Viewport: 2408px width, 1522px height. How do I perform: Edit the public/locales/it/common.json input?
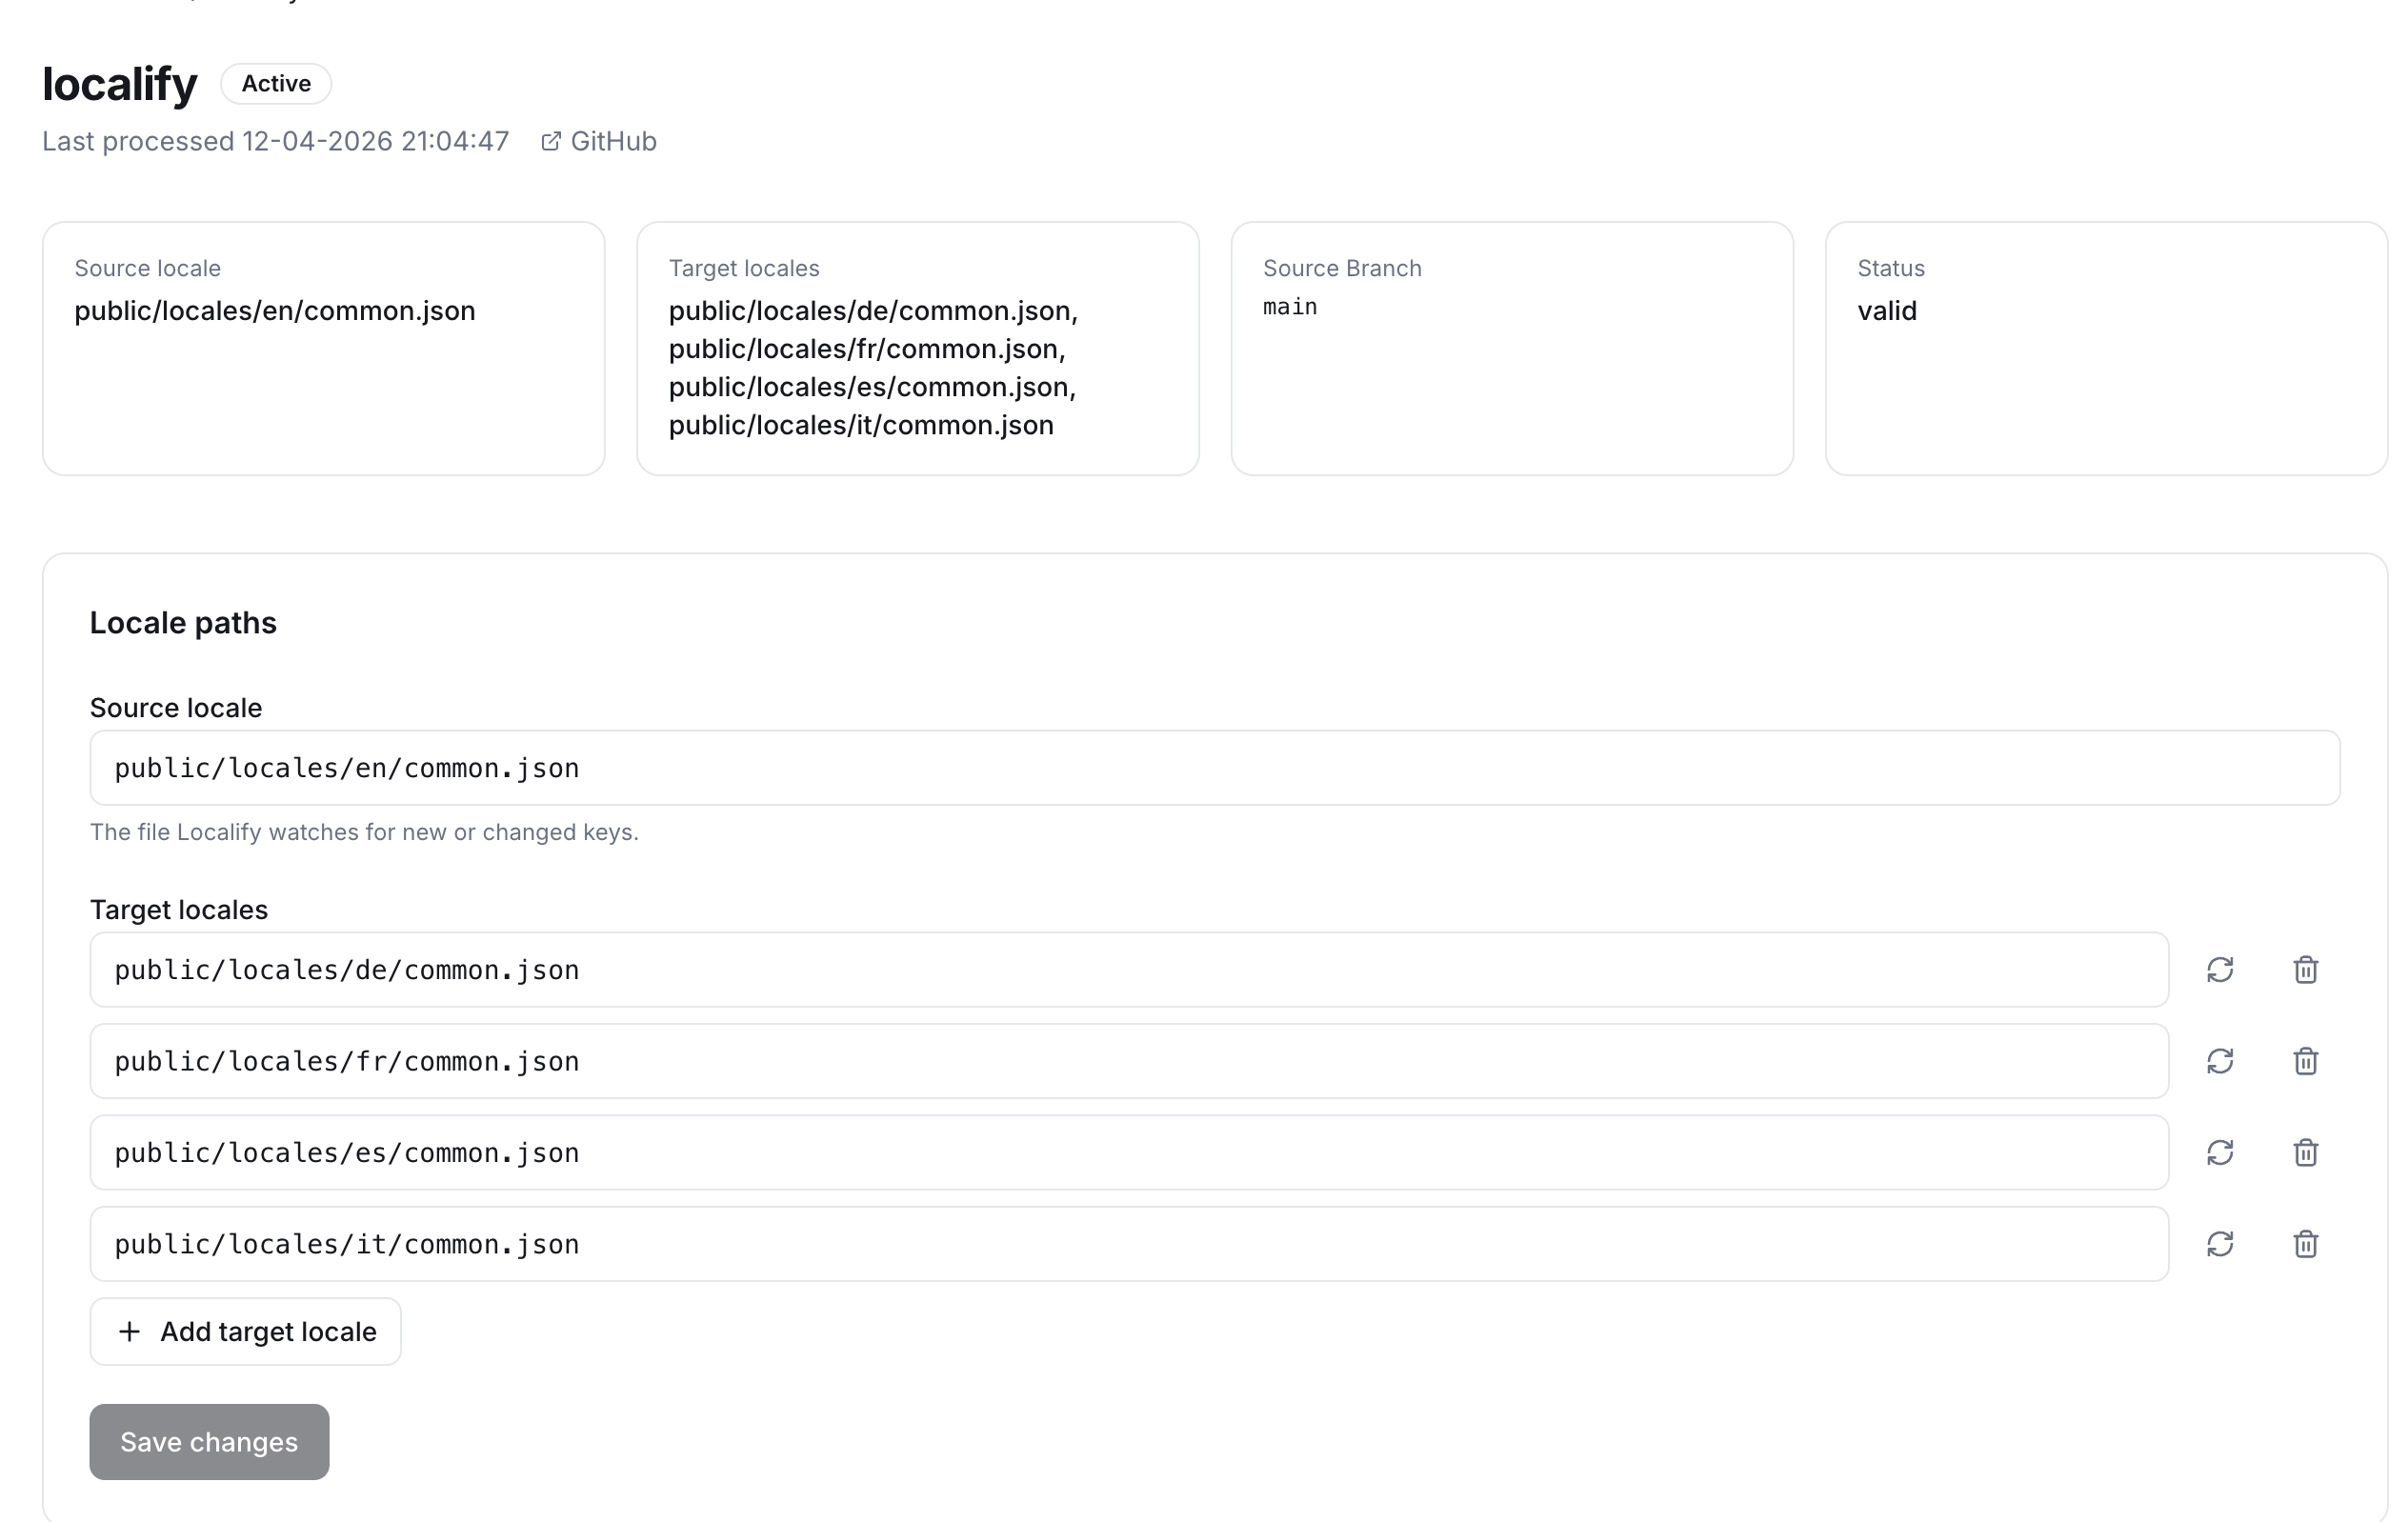1129,1244
